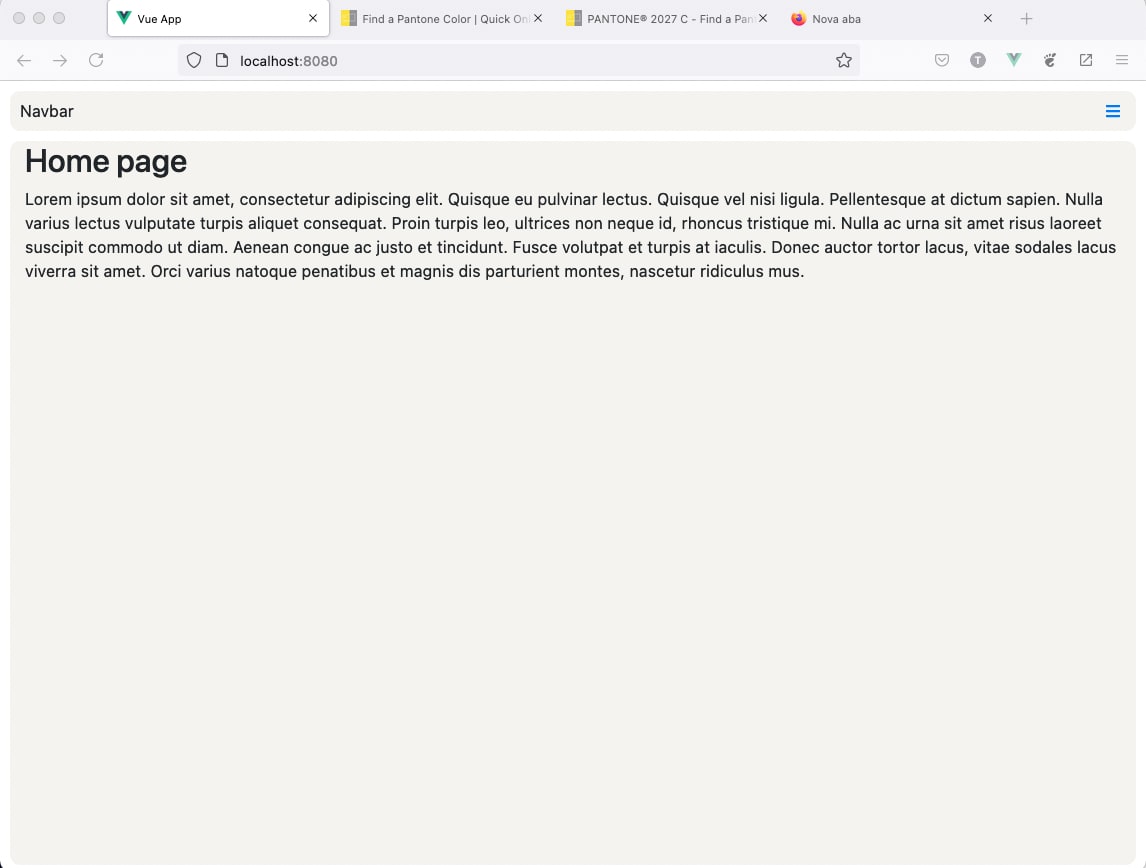This screenshot has height=868, width=1146.
Task: Bookmark the page with the star icon
Action: click(843, 60)
